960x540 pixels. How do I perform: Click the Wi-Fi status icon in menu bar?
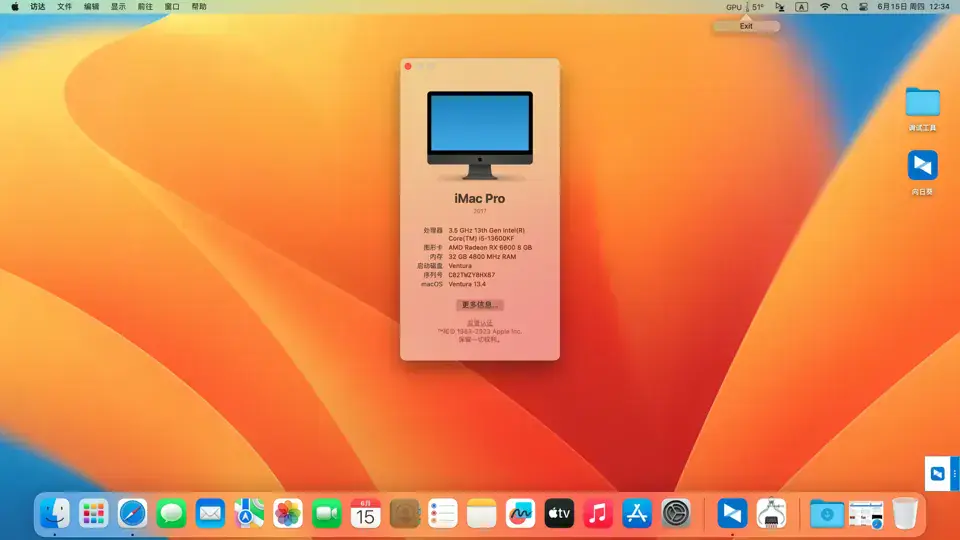[x=825, y=7]
